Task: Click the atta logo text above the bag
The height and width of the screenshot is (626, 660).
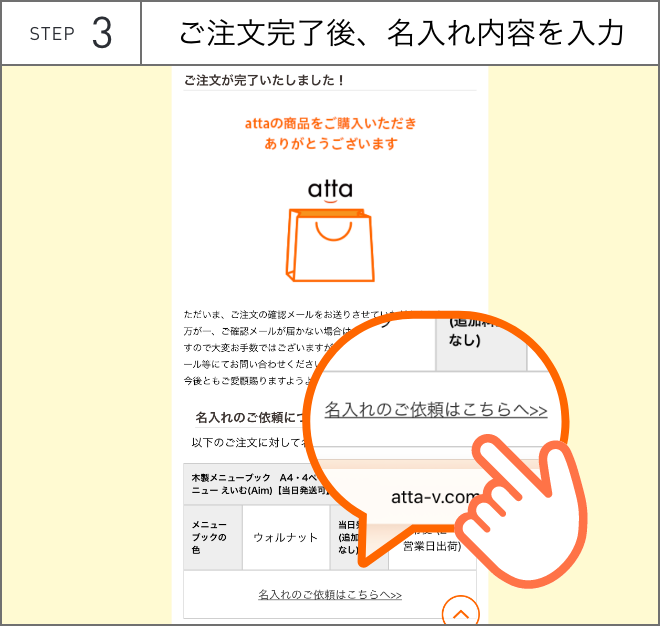Action: point(330,190)
